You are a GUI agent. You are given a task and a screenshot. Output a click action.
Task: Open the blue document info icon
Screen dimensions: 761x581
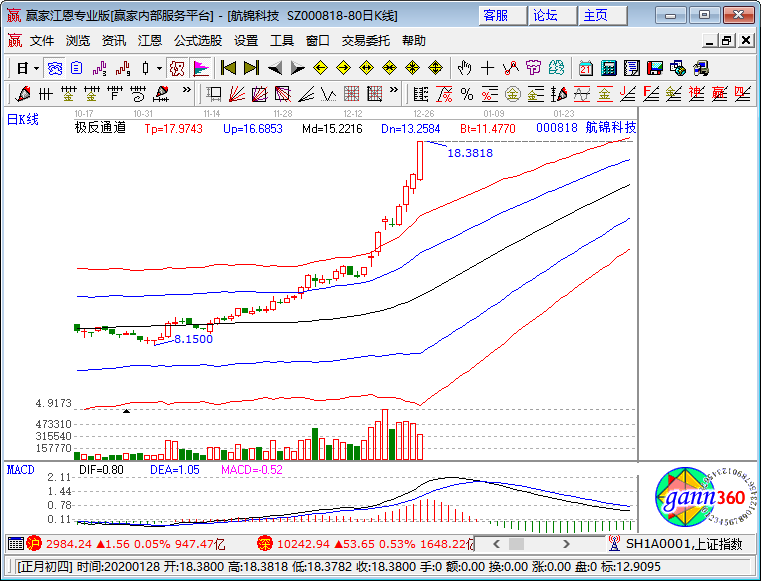click(x=77, y=68)
